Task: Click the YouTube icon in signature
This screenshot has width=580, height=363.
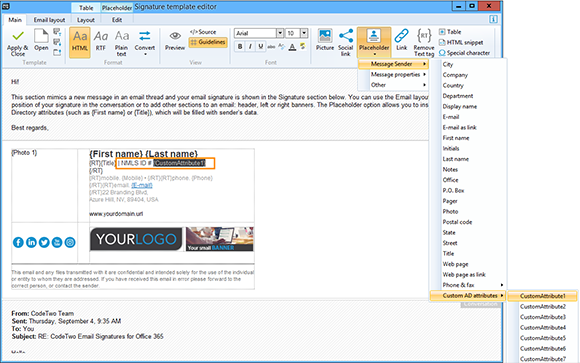Action: pyautogui.click(x=57, y=242)
